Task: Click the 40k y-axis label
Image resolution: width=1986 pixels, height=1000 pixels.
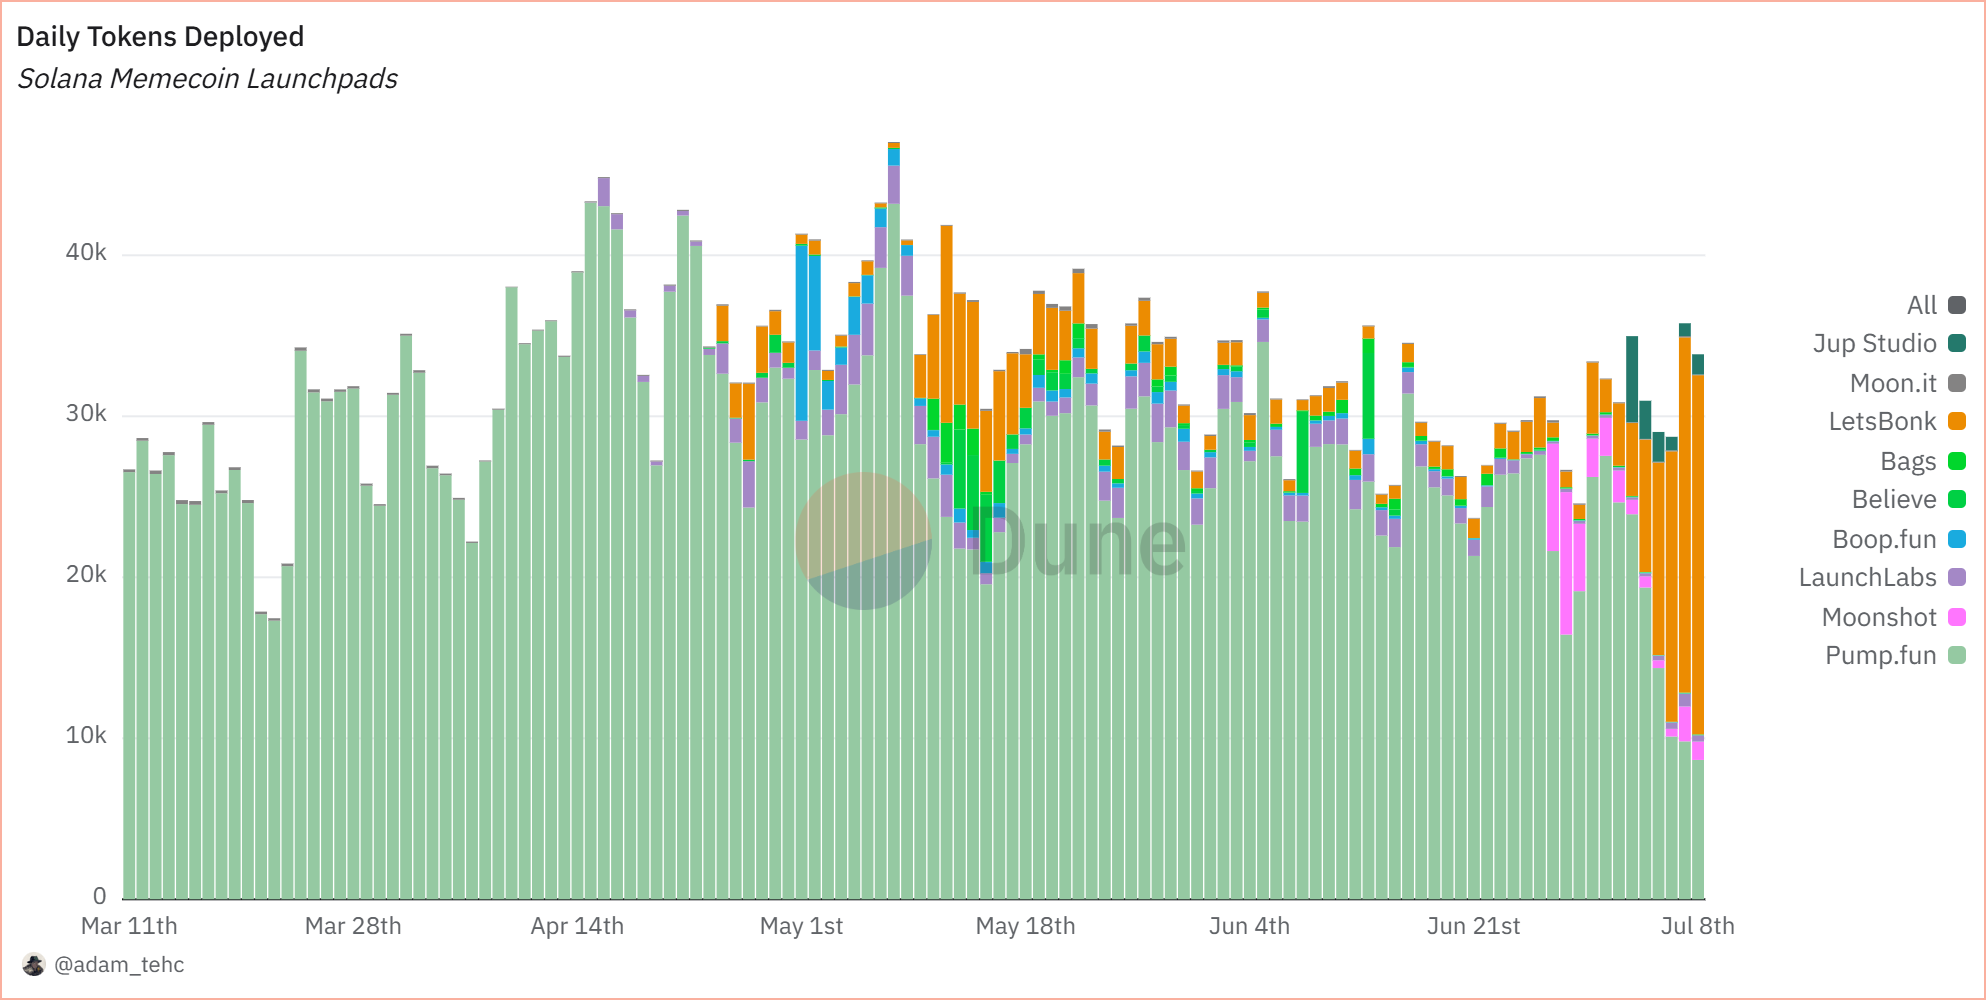Action: click(x=86, y=253)
